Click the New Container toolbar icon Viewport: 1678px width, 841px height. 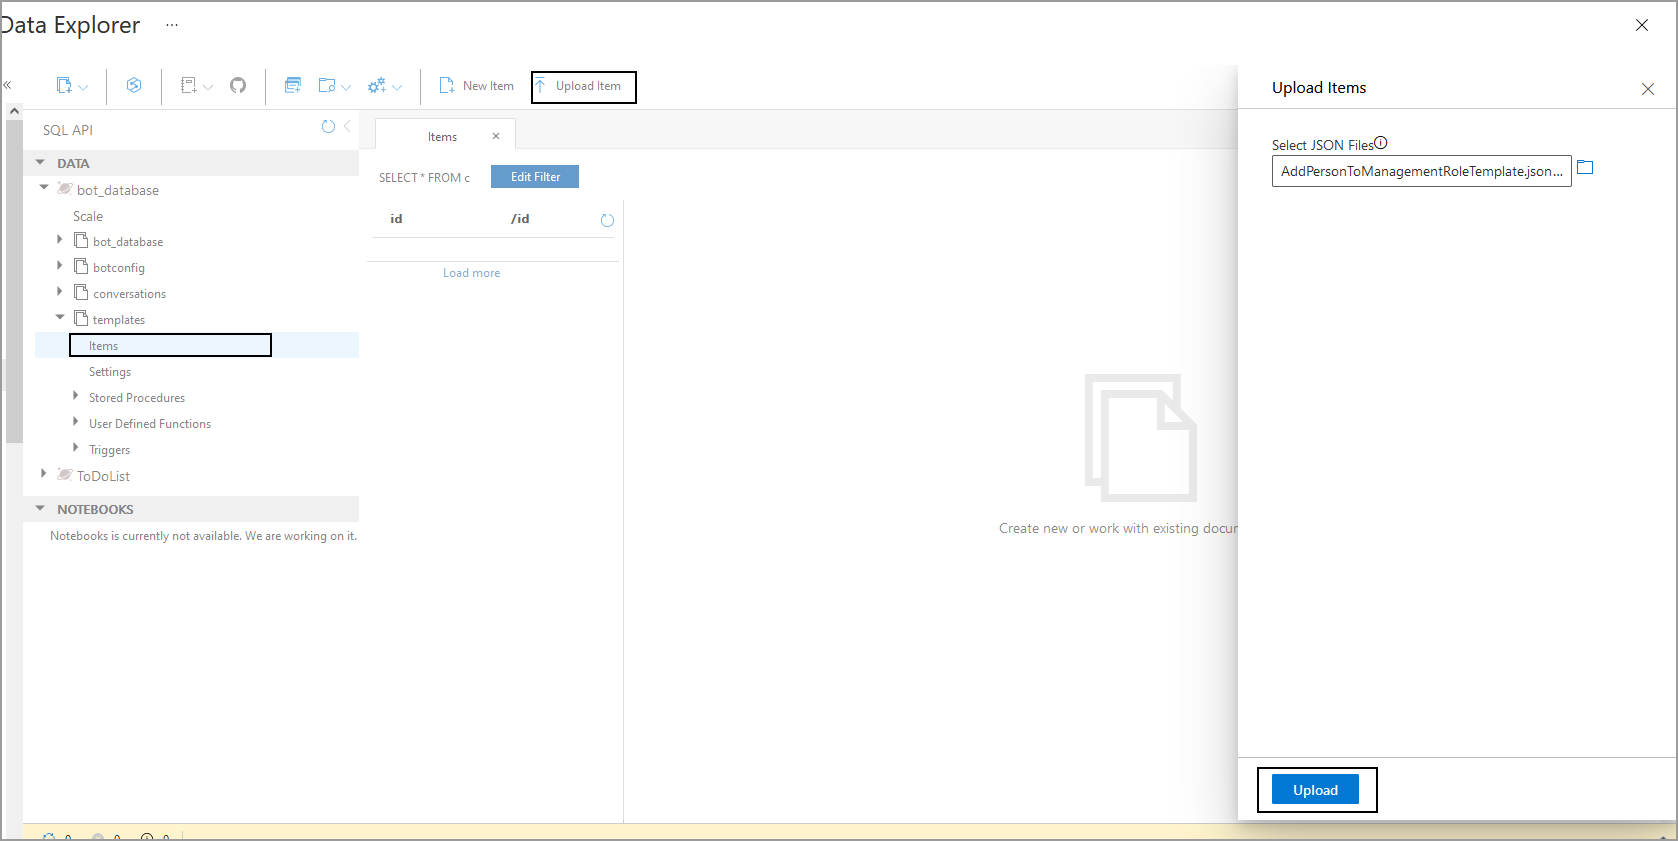click(x=64, y=86)
